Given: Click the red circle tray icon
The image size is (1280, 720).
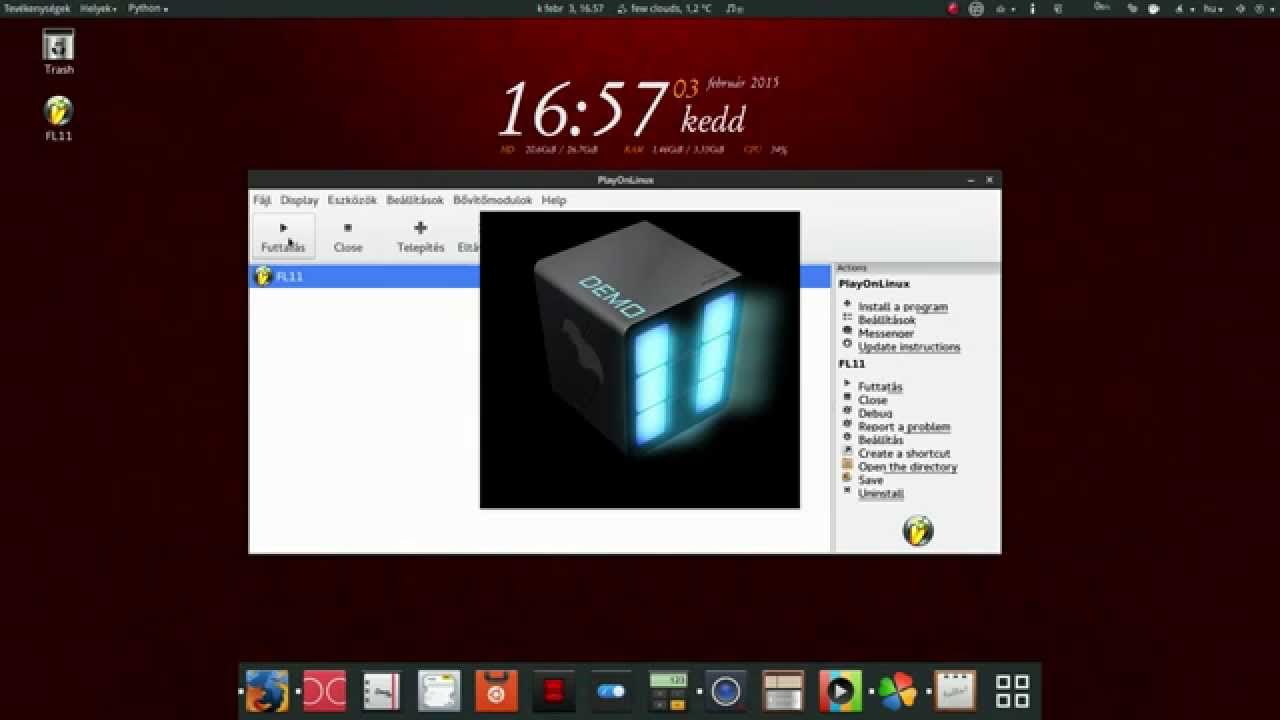Looking at the screenshot, I should [x=953, y=8].
